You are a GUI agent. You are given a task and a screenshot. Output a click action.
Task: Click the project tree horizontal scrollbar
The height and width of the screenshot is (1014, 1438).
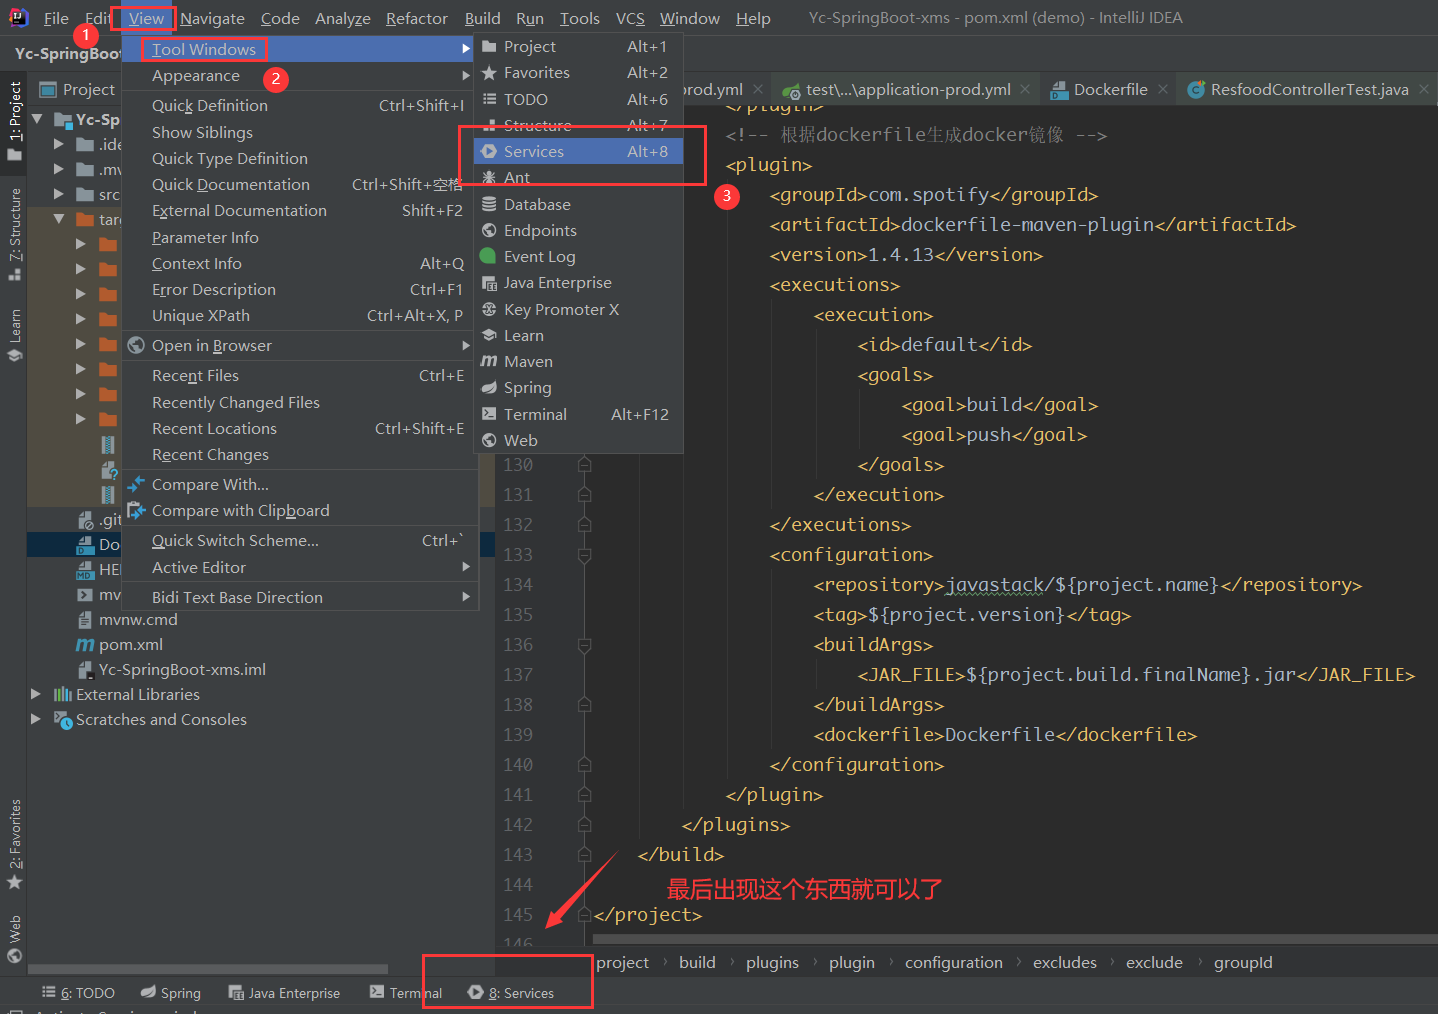pos(208,969)
